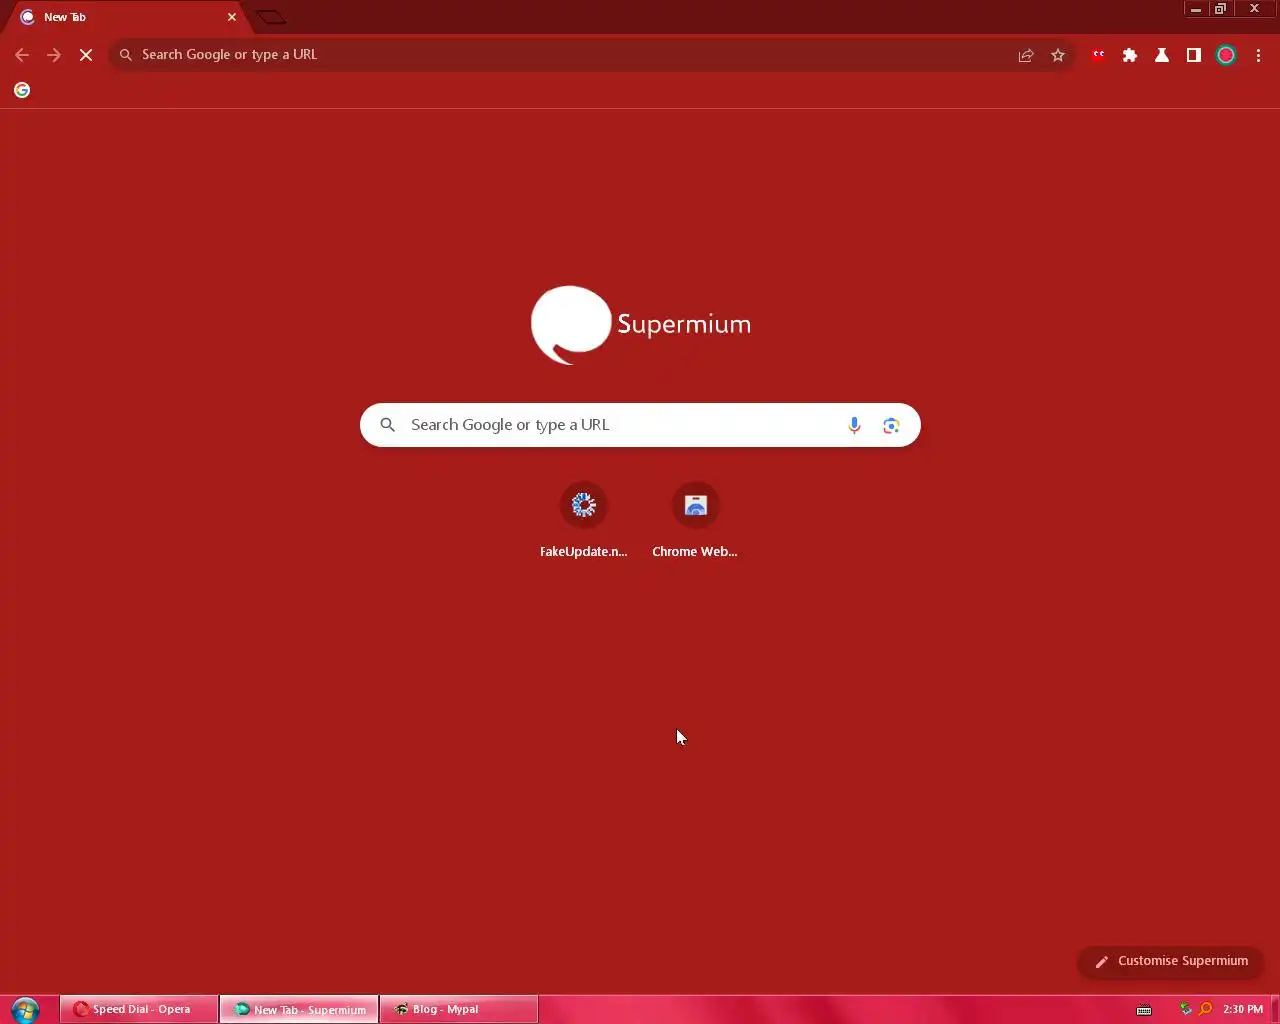Go back with the browser back arrow
Viewport: 1280px width, 1024px height.
click(22, 55)
